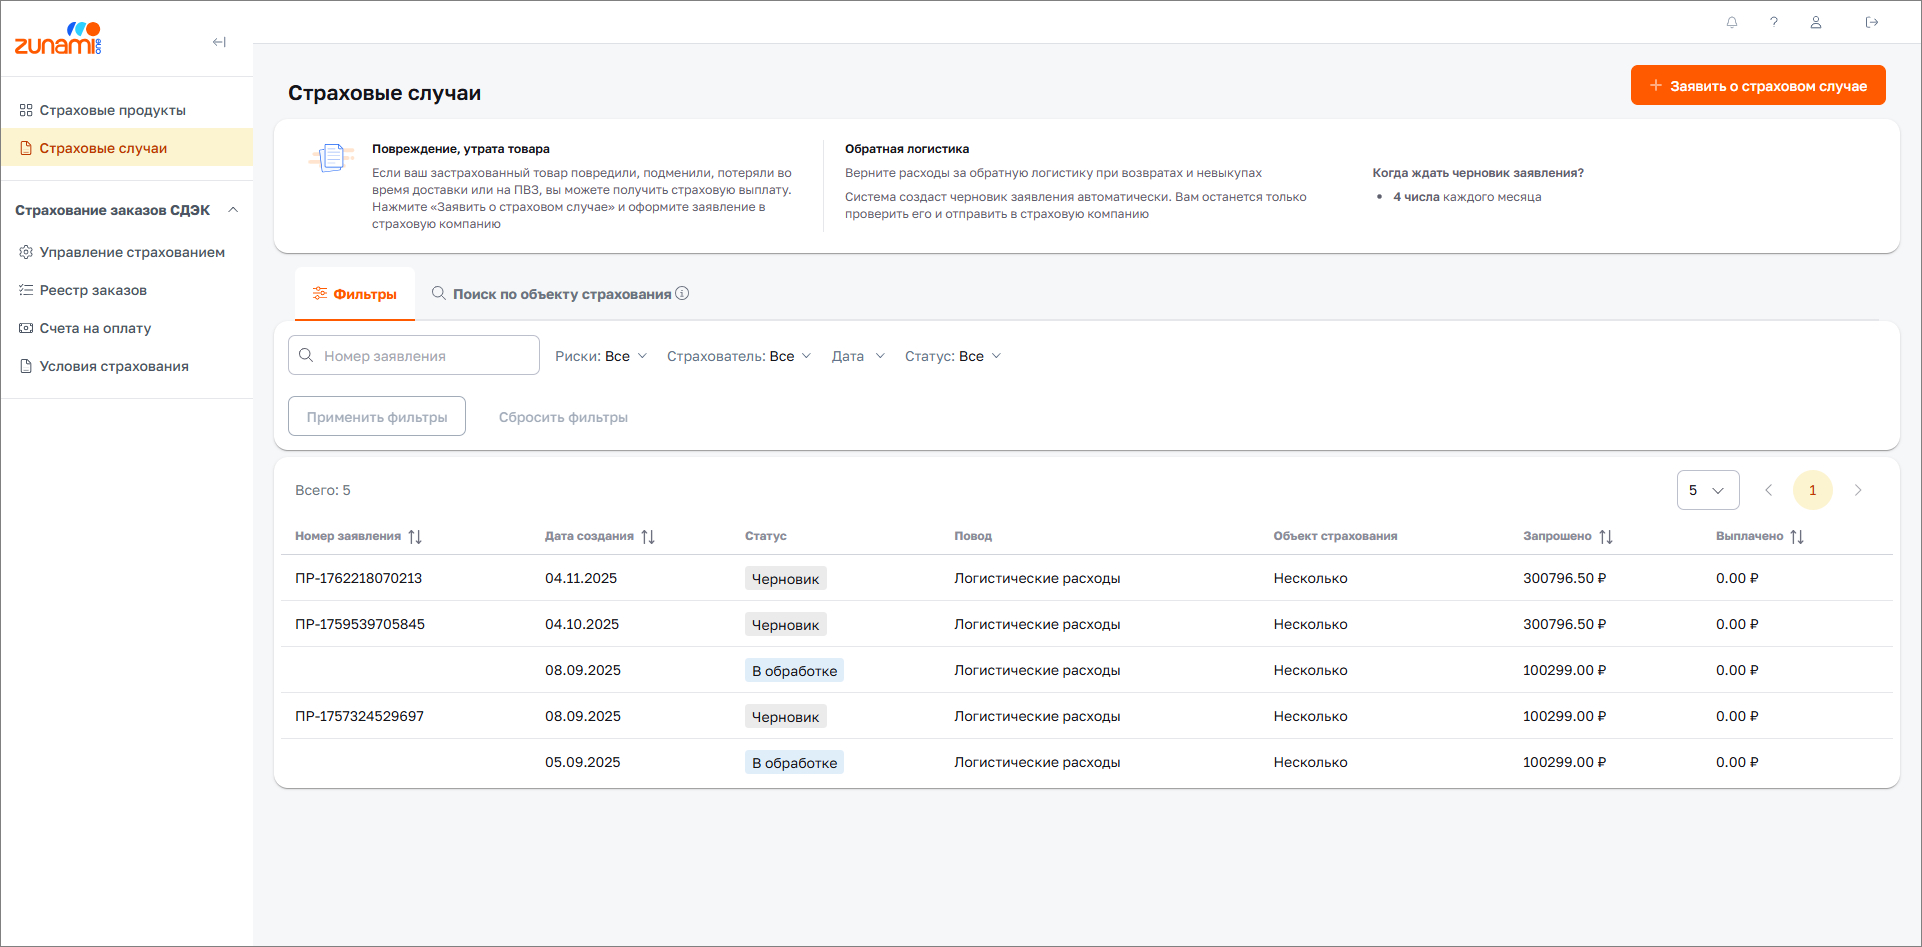Sort by application number column
This screenshot has height=947, width=1922.
pyautogui.click(x=415, y=537)
